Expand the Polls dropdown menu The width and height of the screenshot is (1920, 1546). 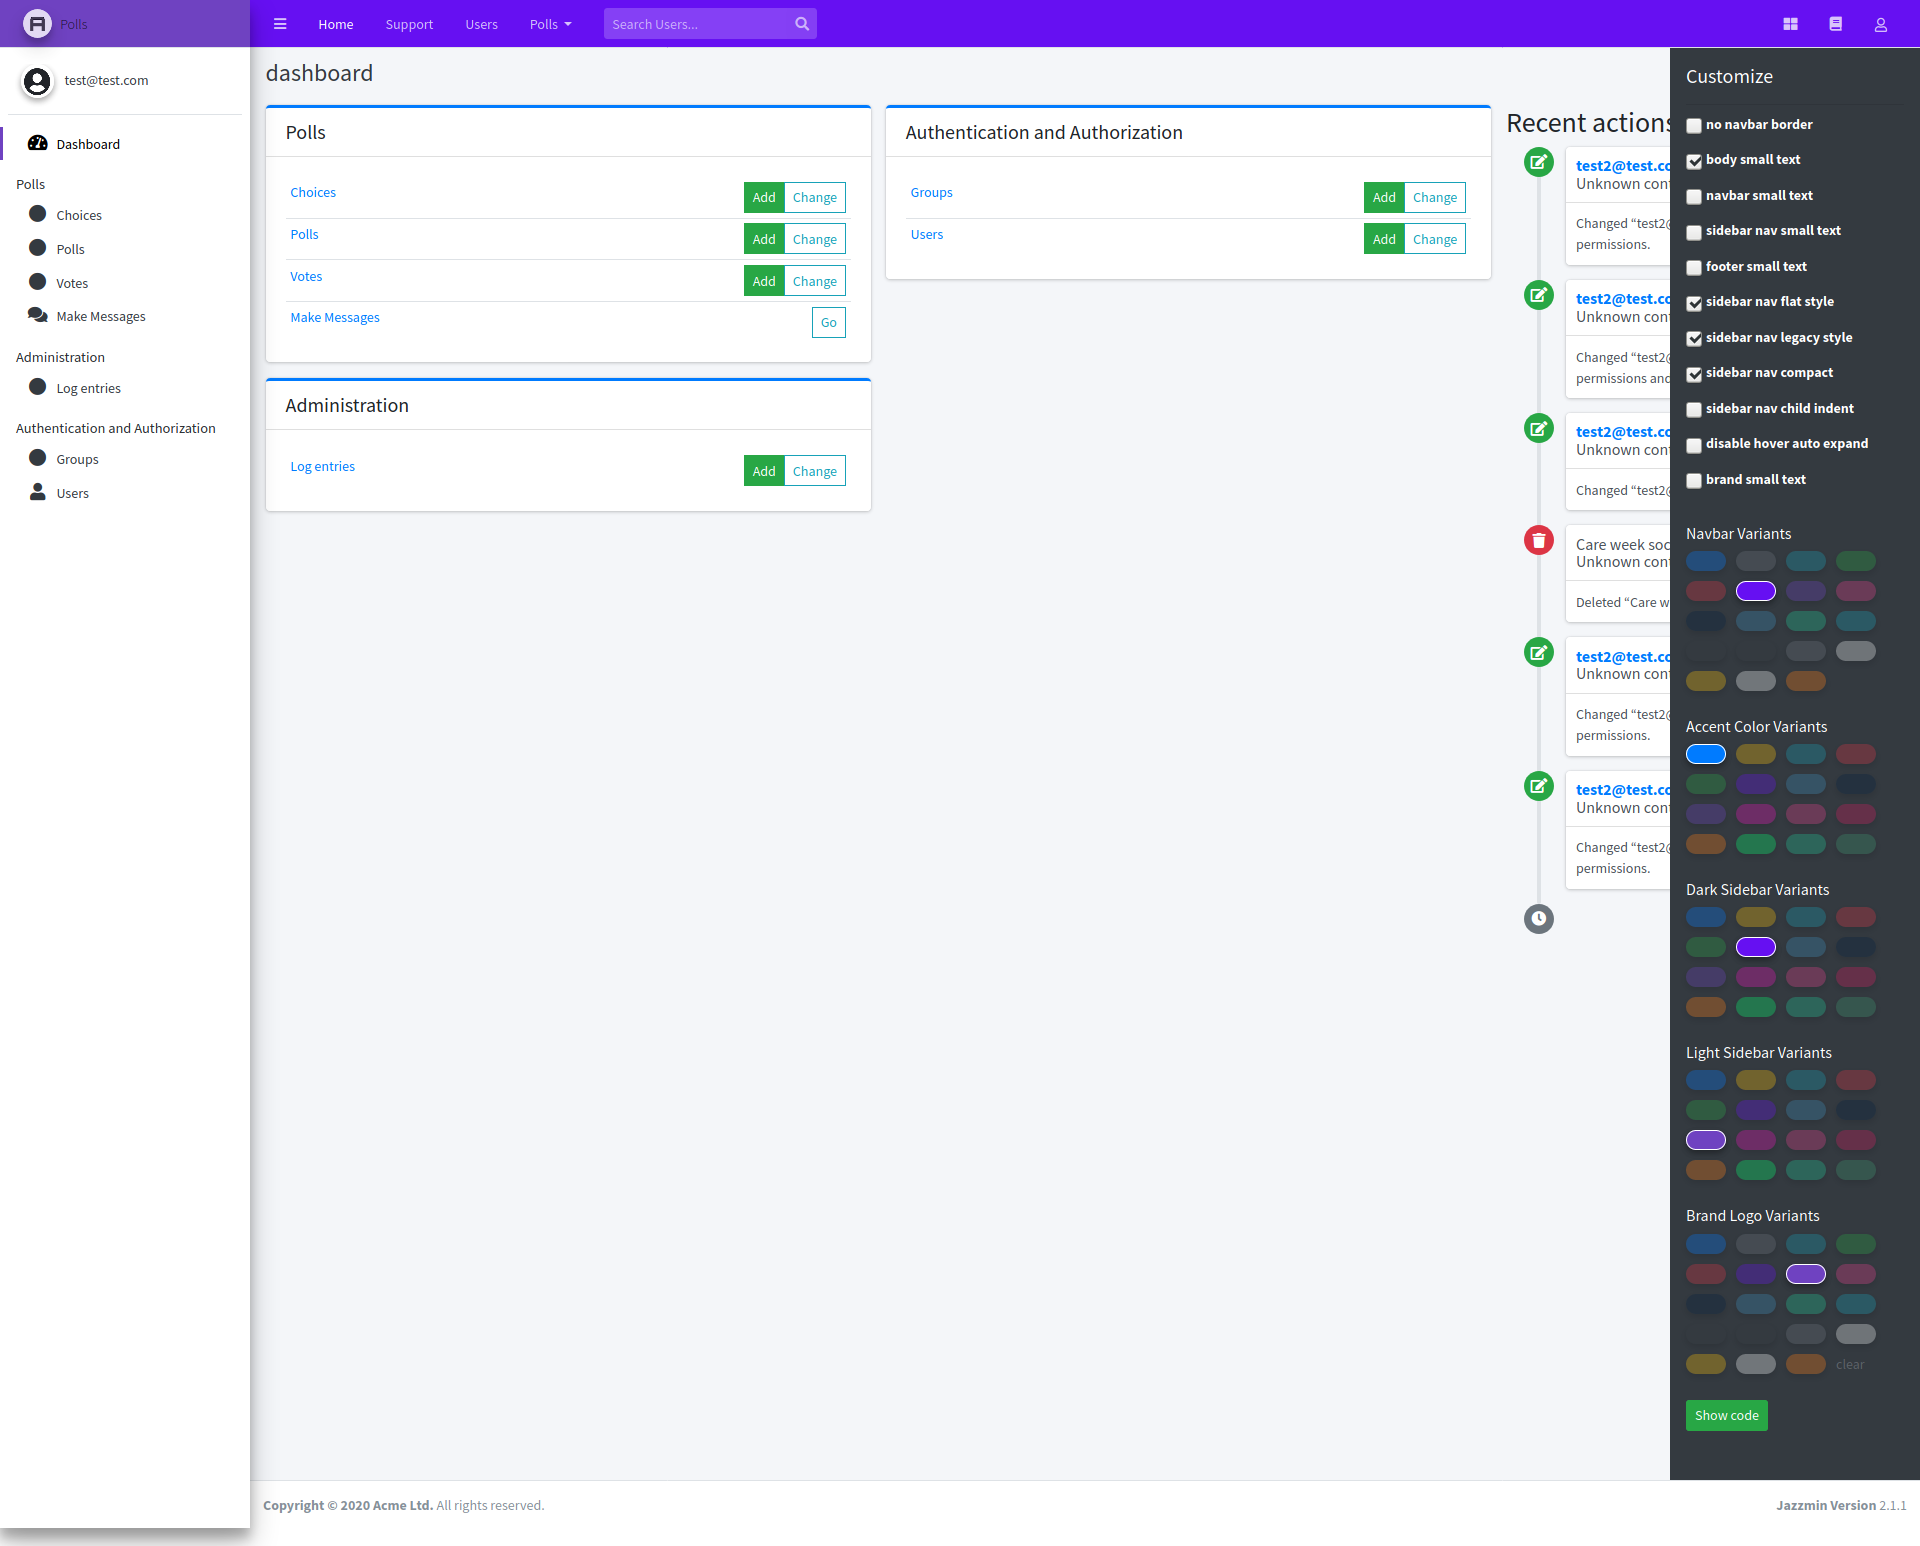coord(551,24)
